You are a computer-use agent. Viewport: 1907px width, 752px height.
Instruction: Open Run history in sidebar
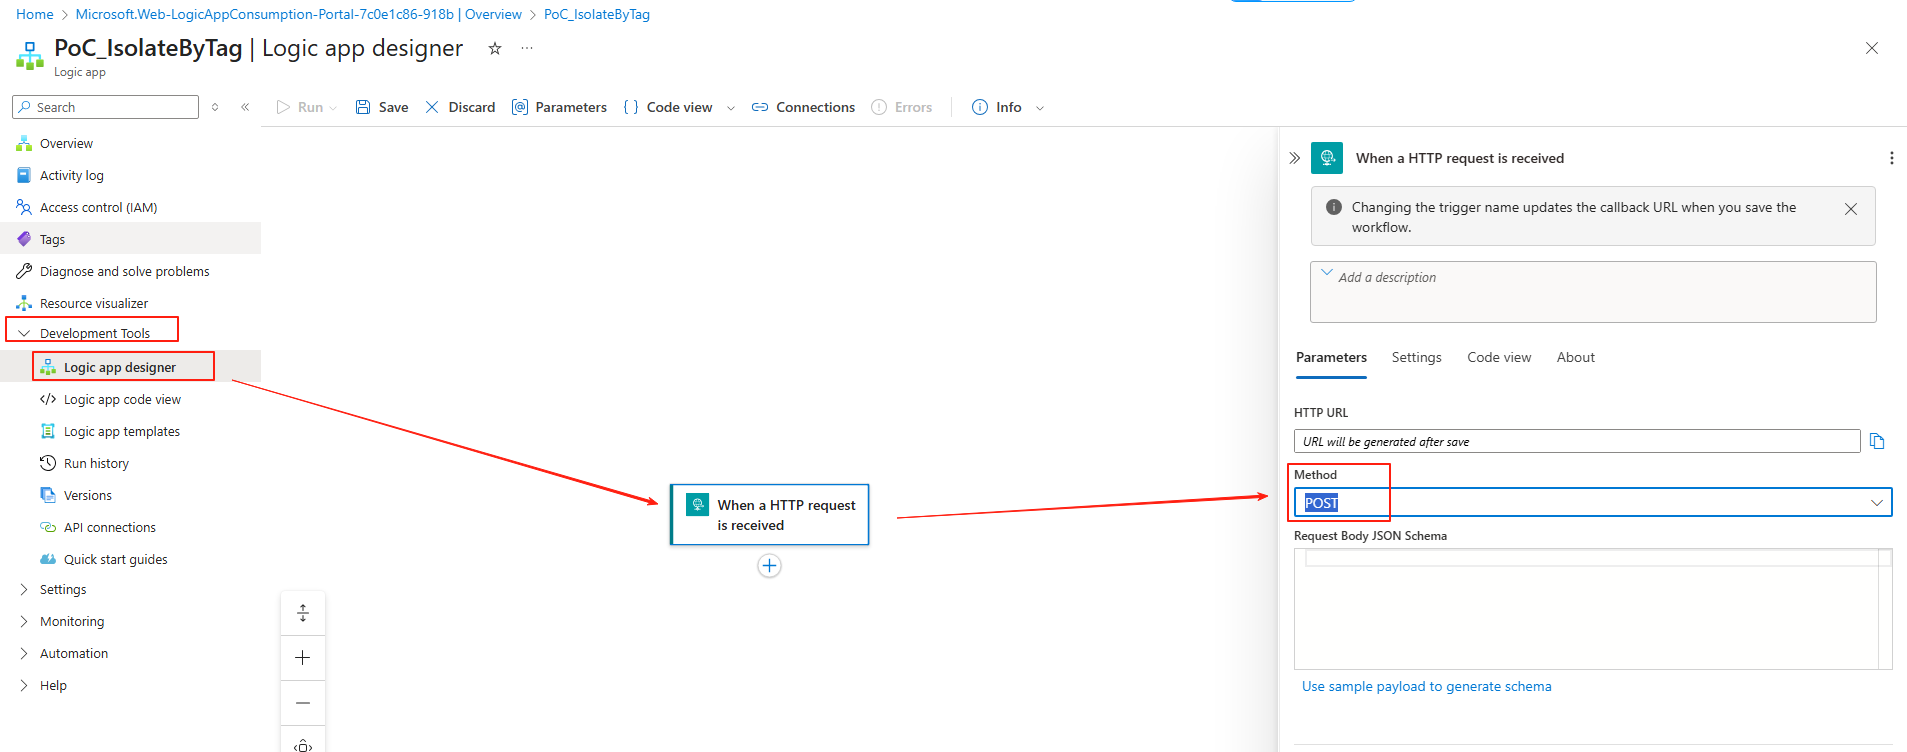click(x=96, y=463)
